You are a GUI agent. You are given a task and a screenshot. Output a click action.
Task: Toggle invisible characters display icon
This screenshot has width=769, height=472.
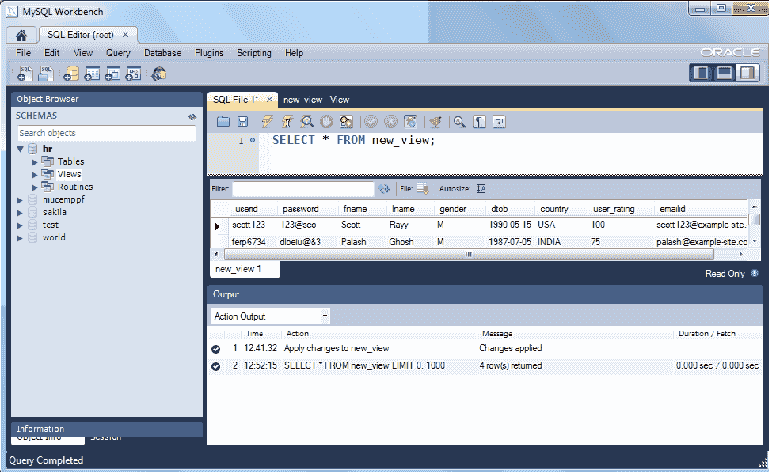[479, 122]
